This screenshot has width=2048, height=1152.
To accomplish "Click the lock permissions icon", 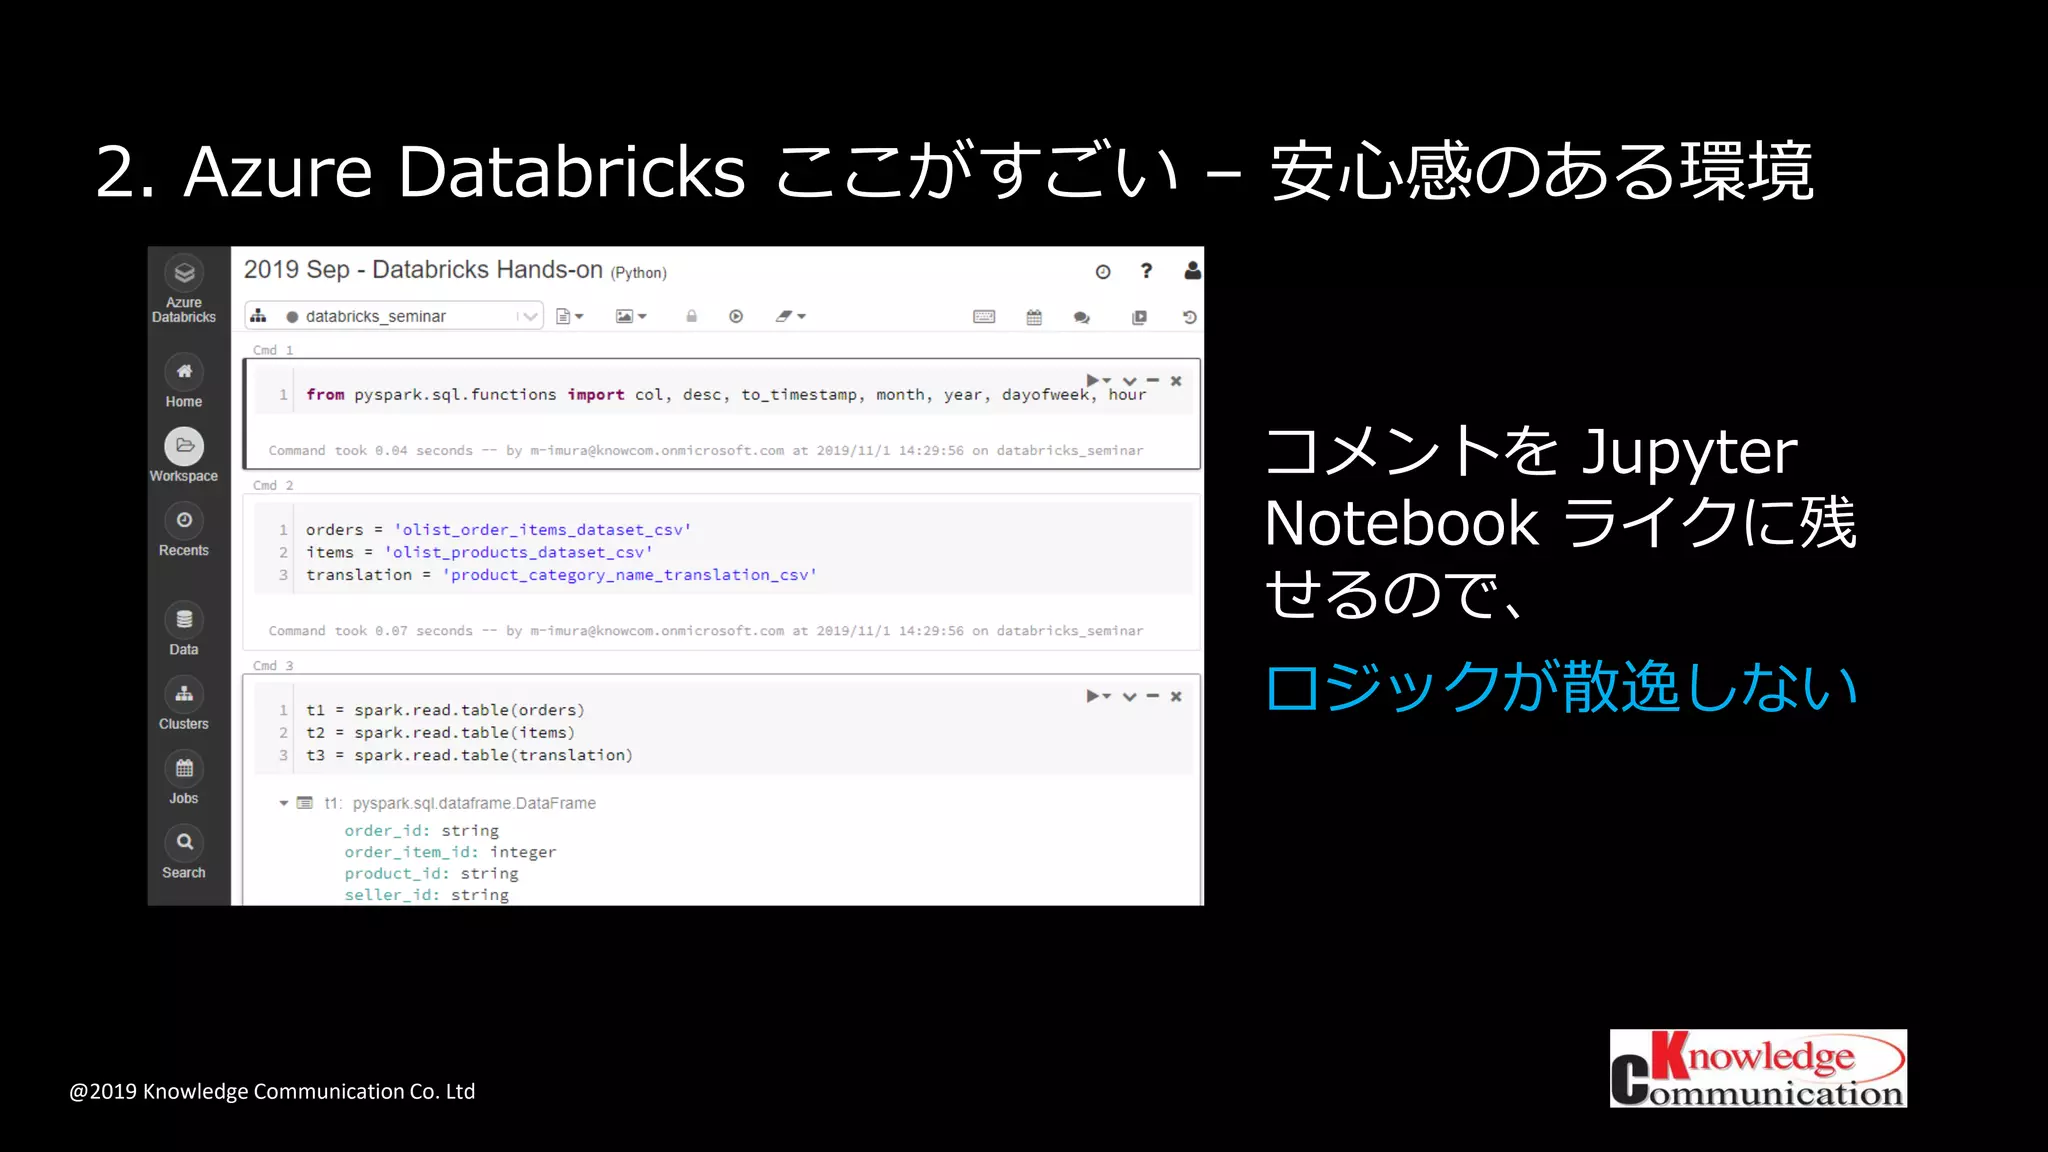I will pos(691,316).
